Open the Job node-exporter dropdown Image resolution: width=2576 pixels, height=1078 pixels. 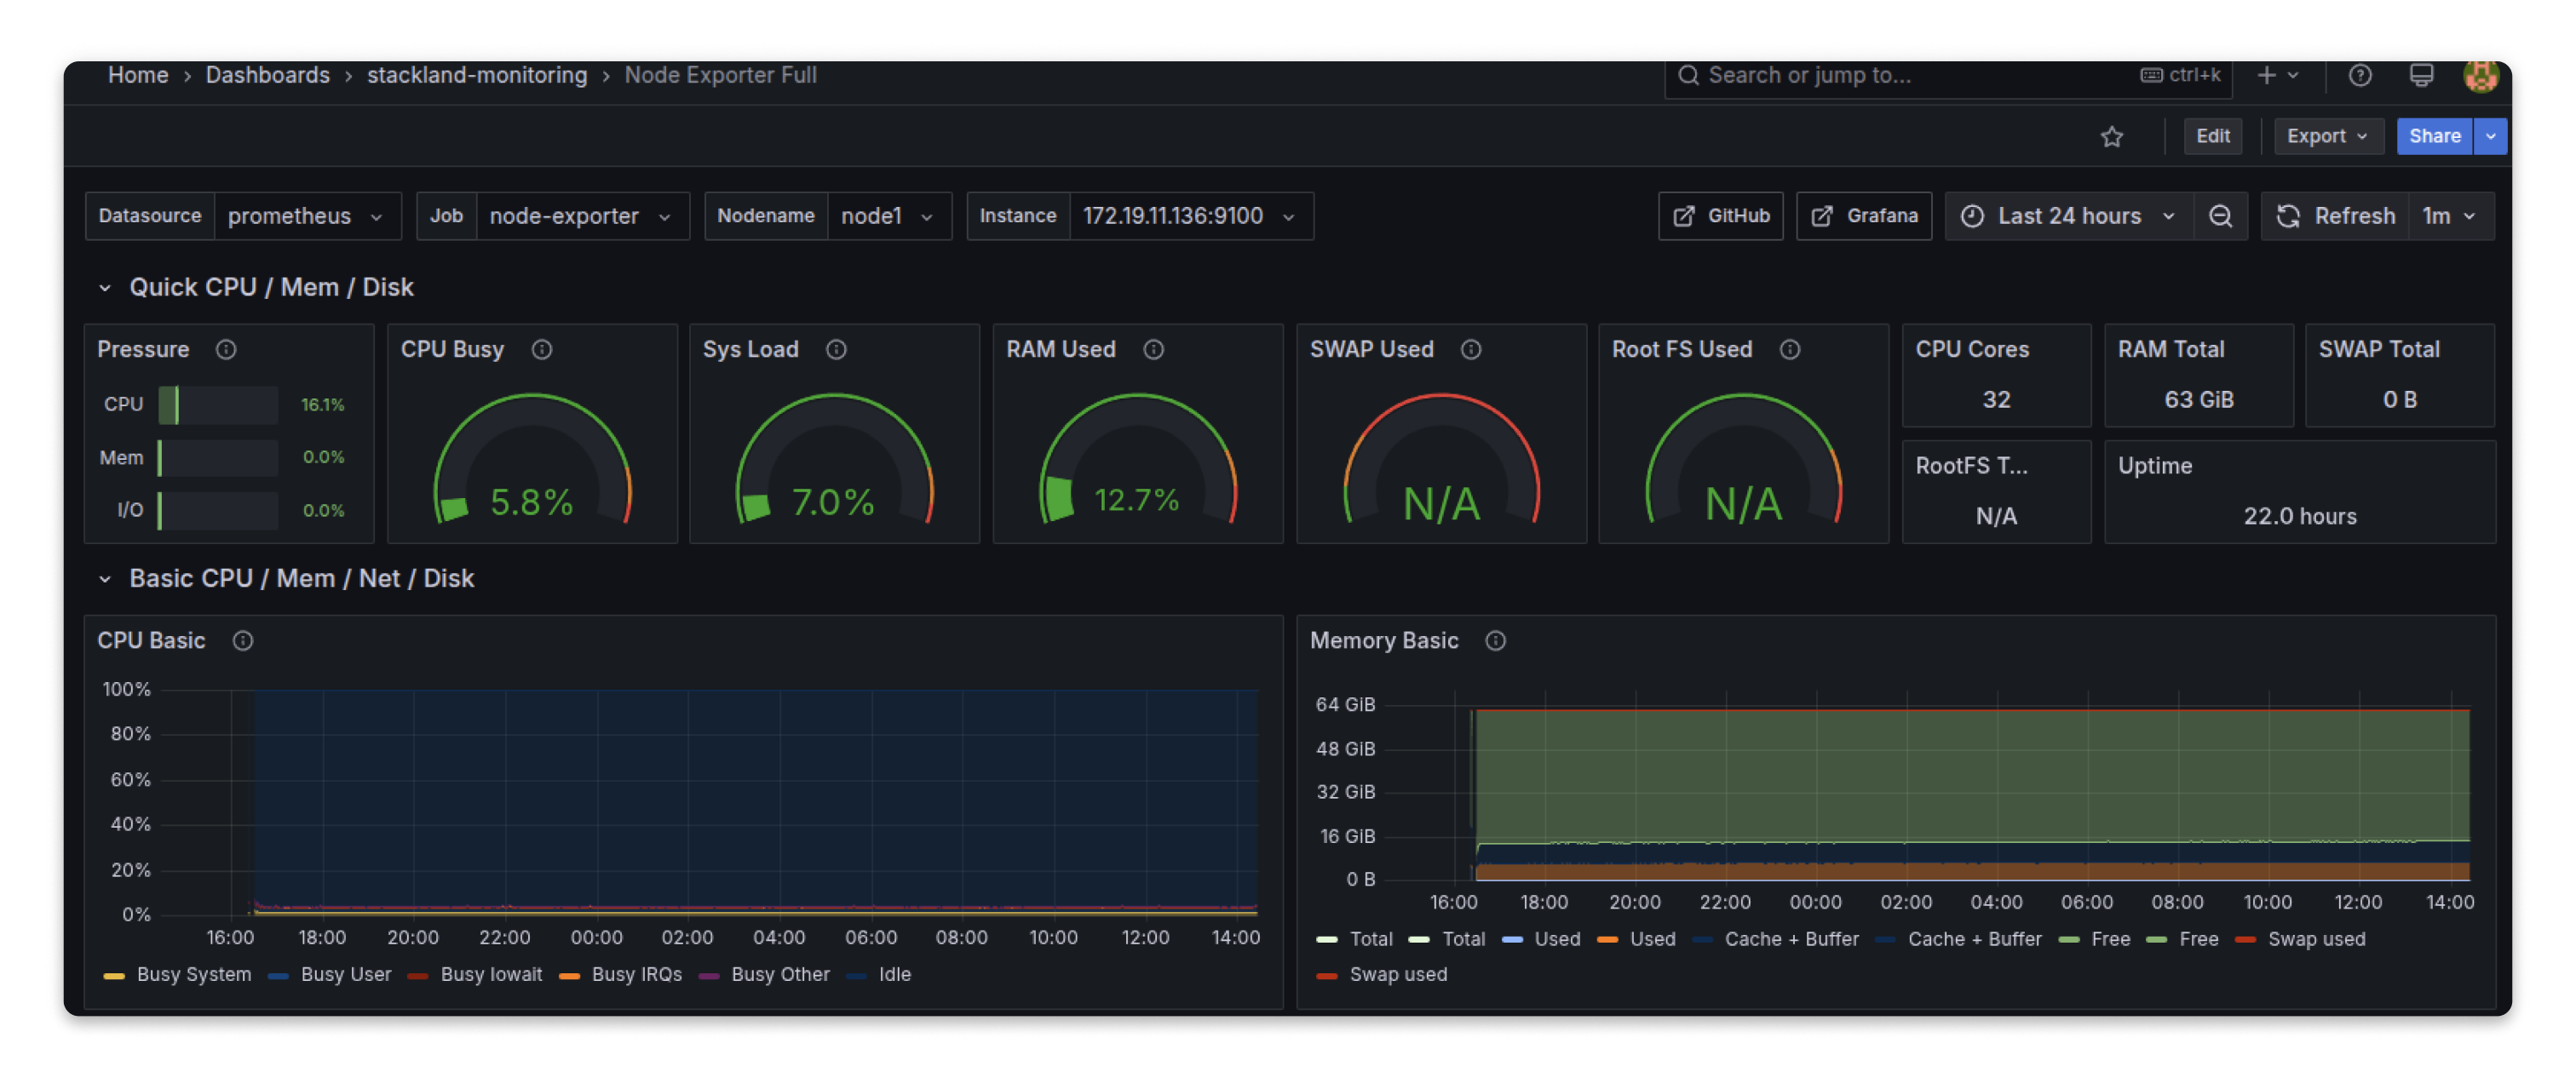[x=582, y=216]
